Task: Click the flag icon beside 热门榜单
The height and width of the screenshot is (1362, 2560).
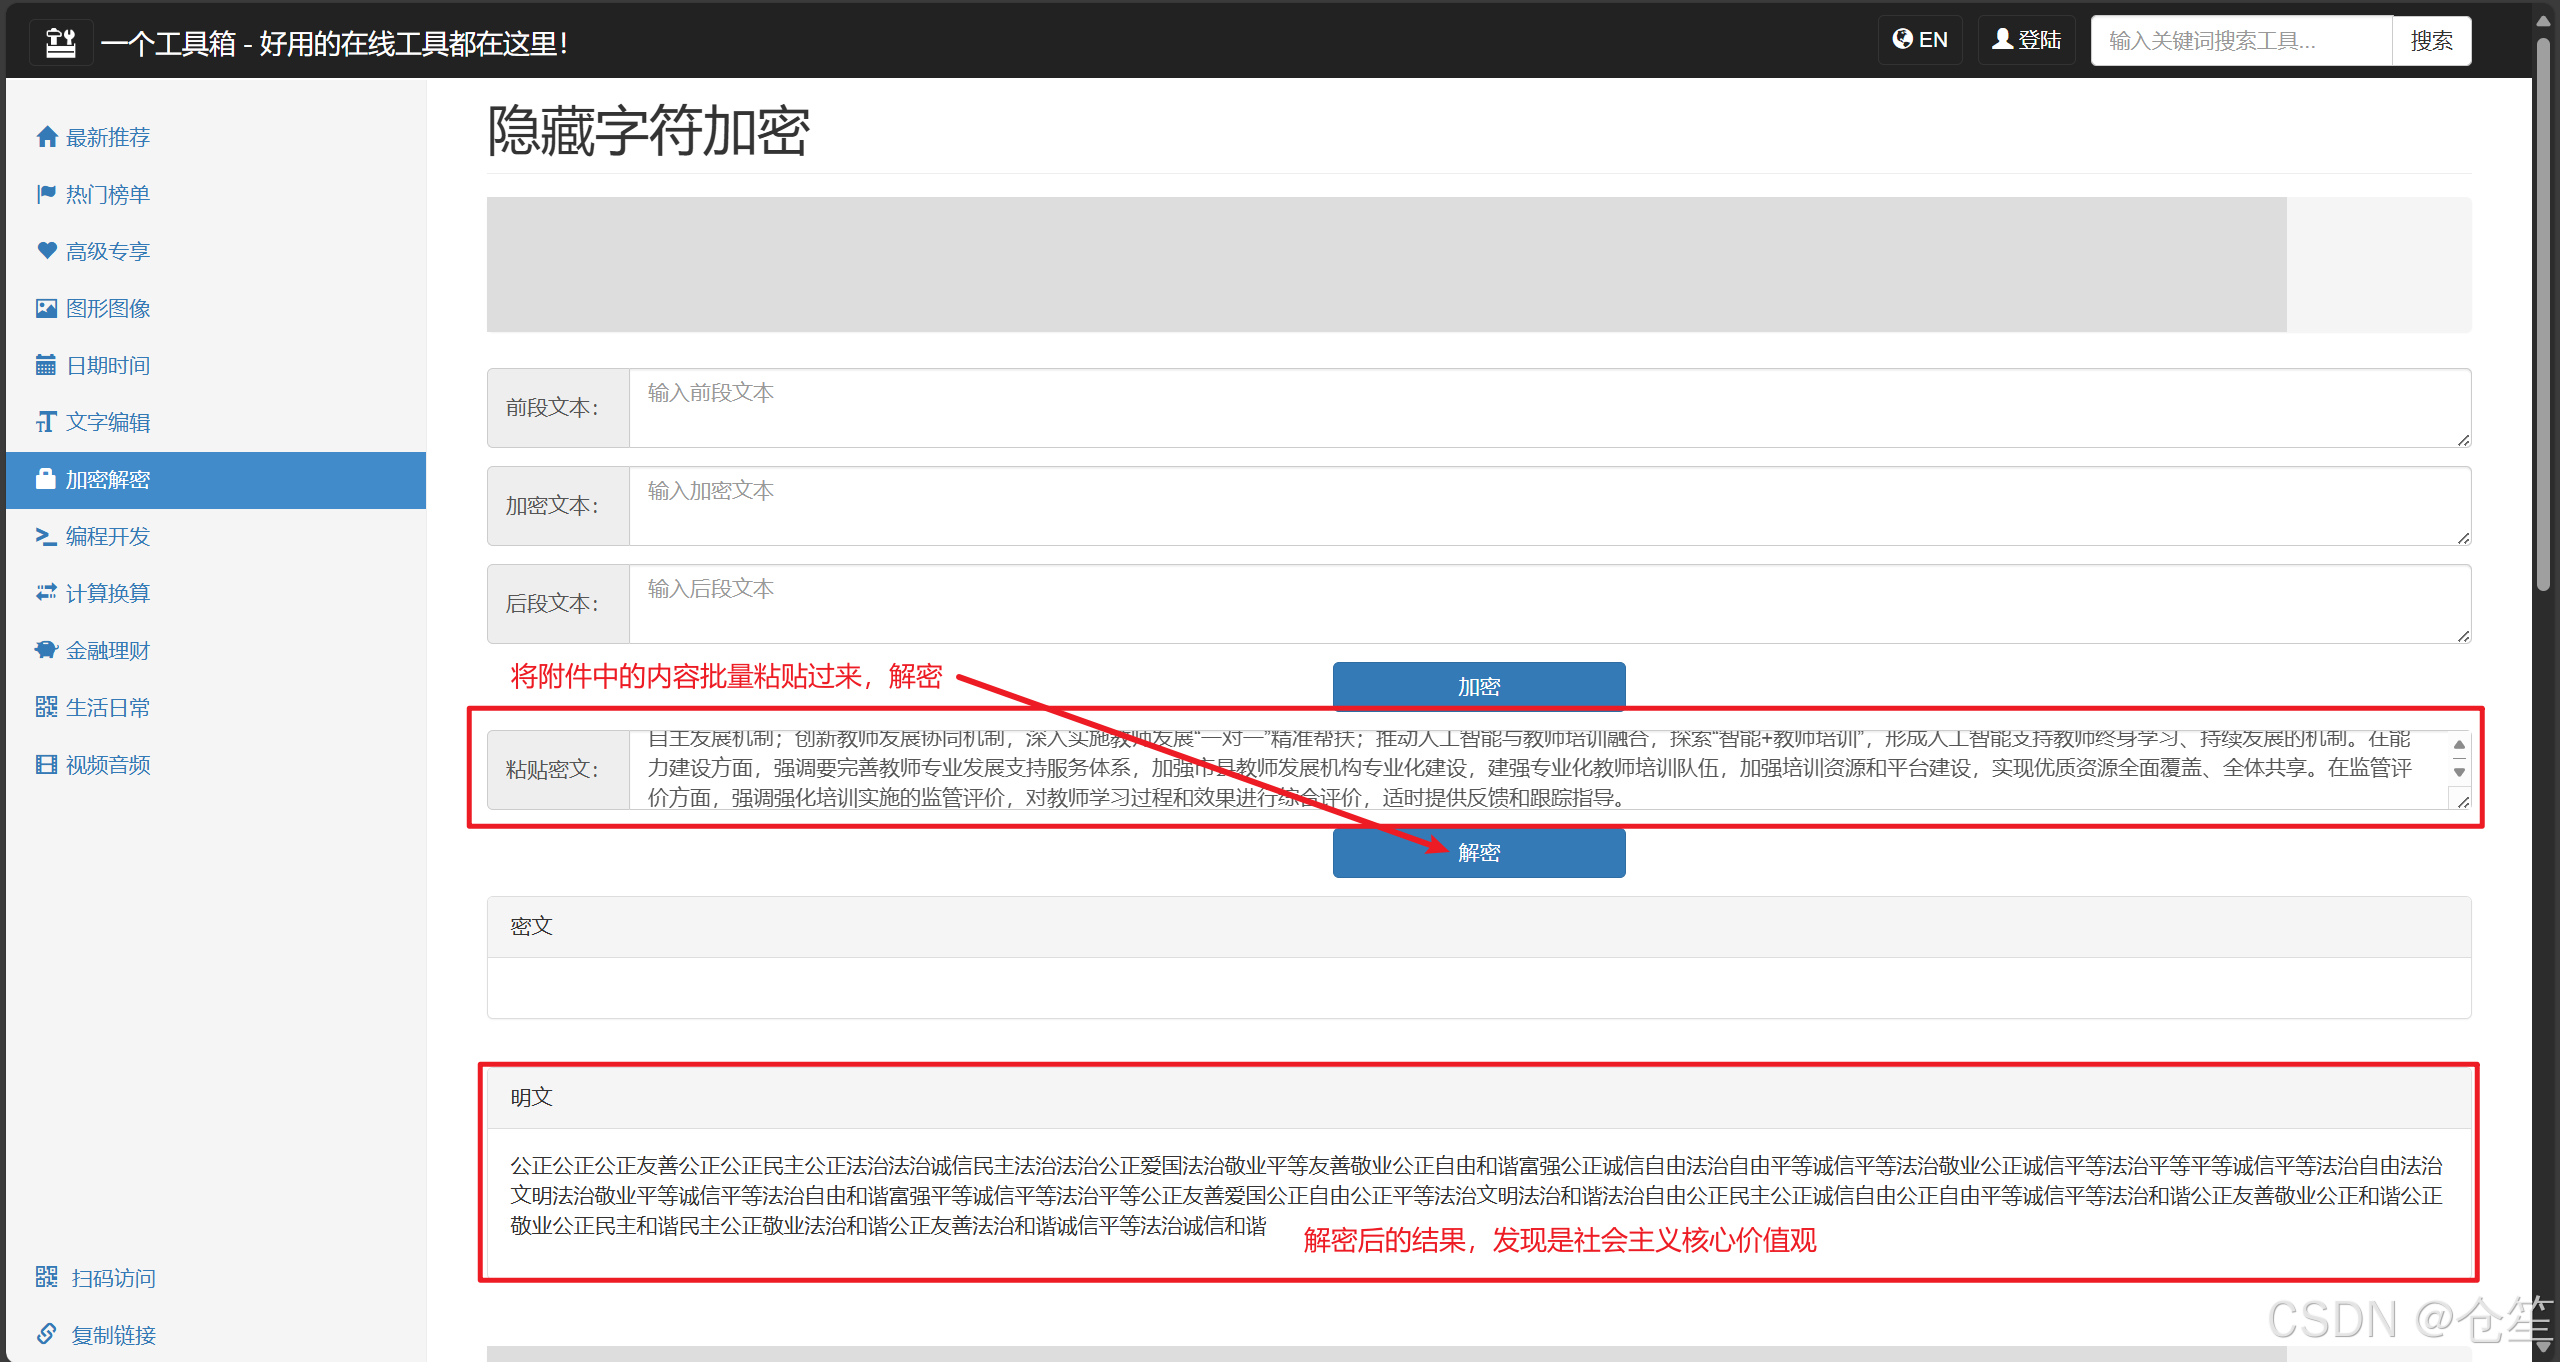Action: [x=46, y=194]
